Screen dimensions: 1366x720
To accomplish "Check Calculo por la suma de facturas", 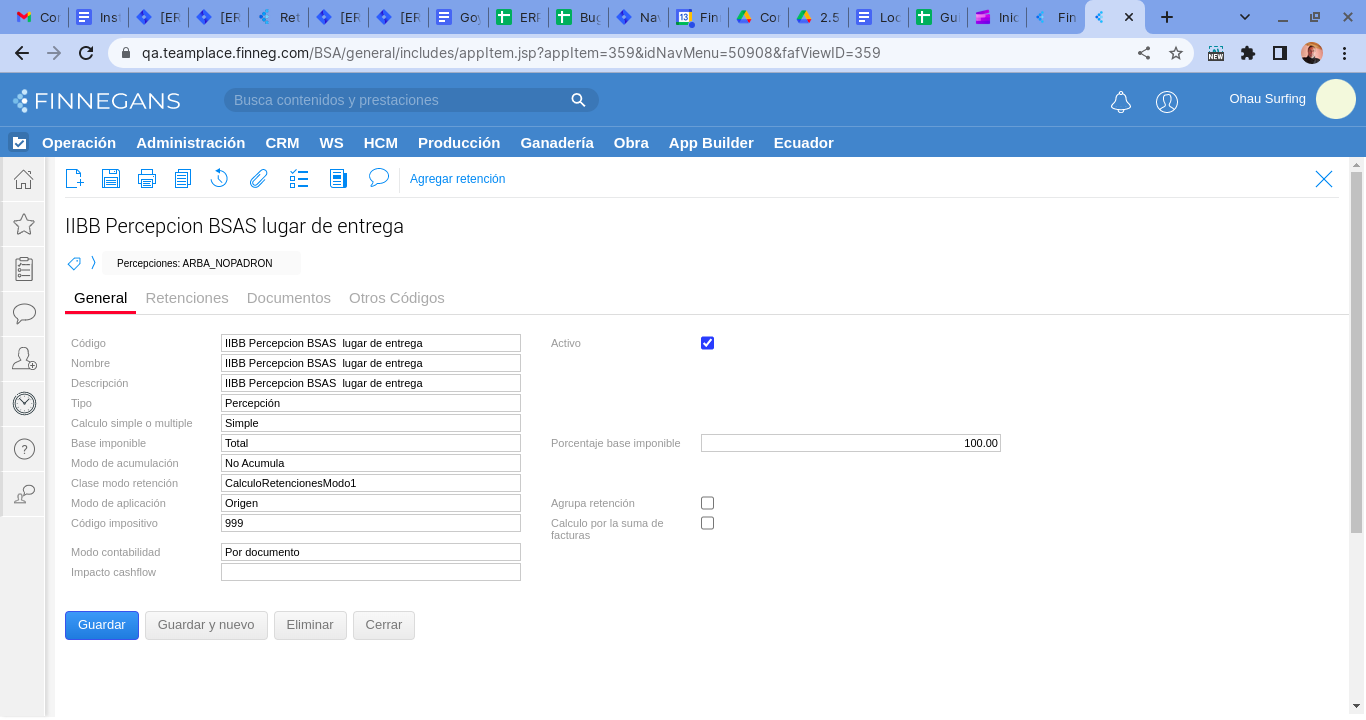I will pos(707,523).
